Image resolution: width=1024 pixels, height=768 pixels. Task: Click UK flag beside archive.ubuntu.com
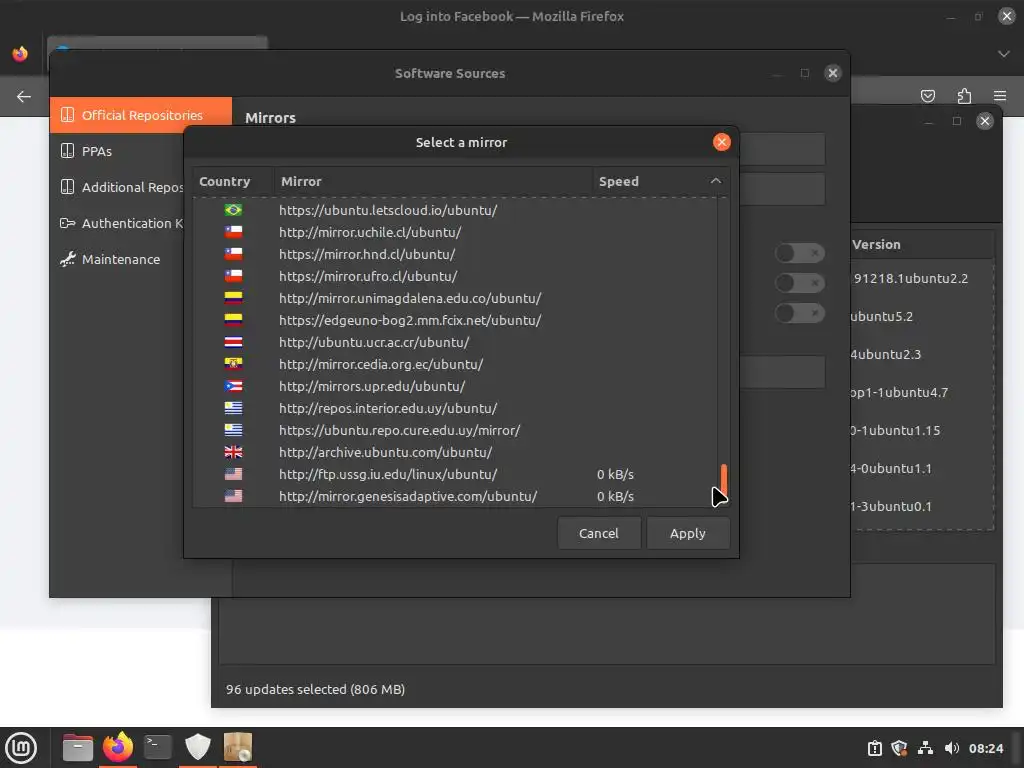233,453
